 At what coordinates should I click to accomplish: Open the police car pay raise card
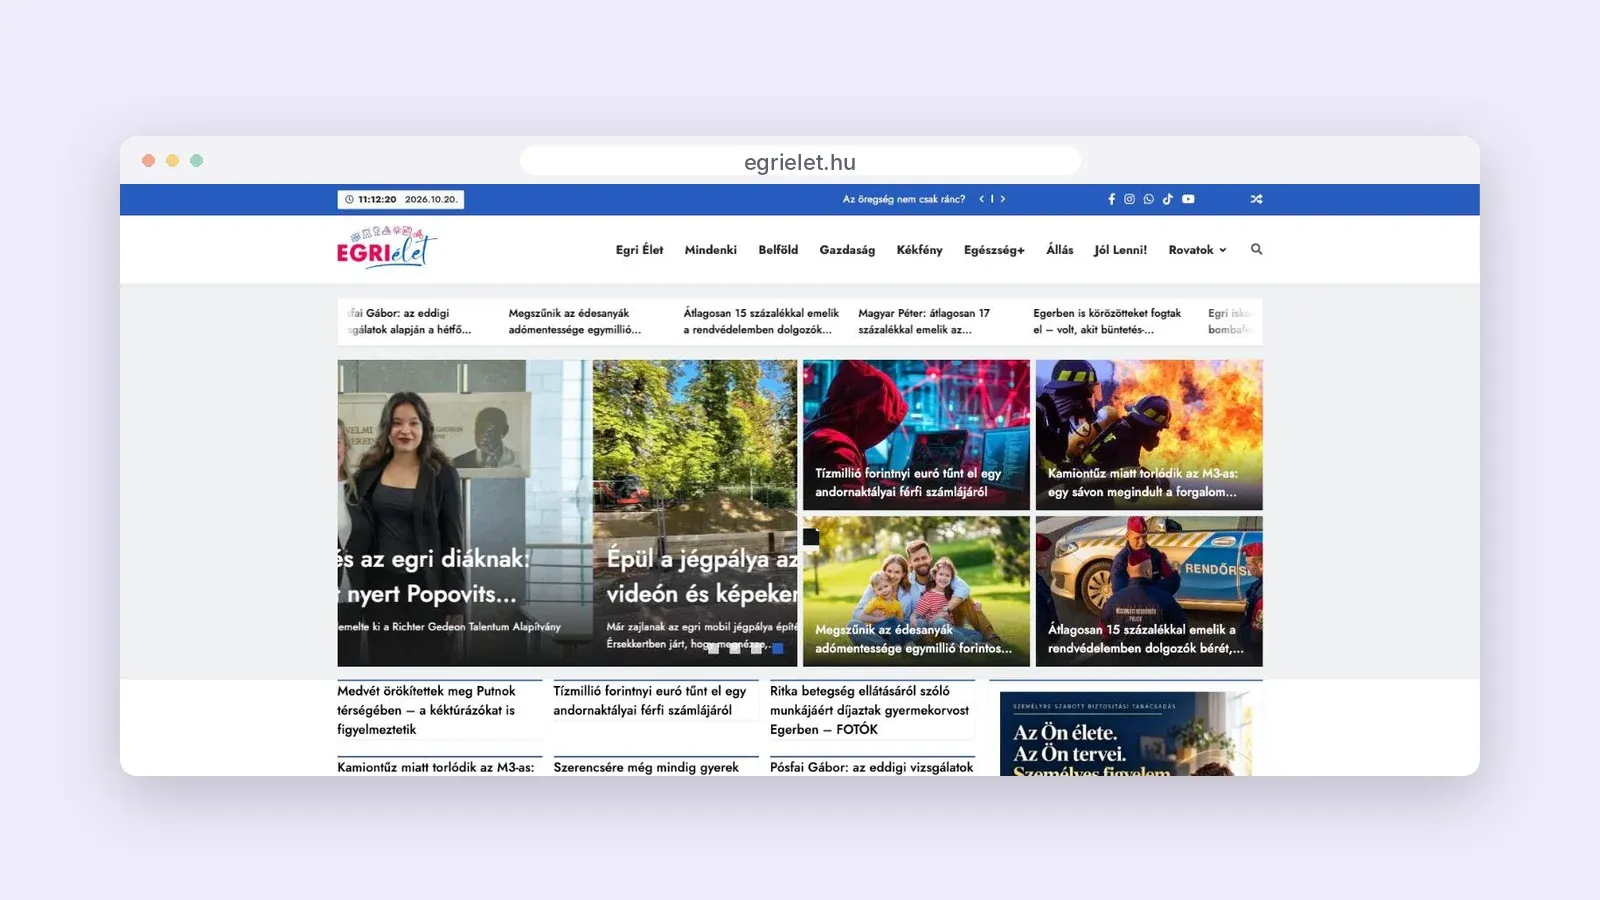coord(1149,591)
